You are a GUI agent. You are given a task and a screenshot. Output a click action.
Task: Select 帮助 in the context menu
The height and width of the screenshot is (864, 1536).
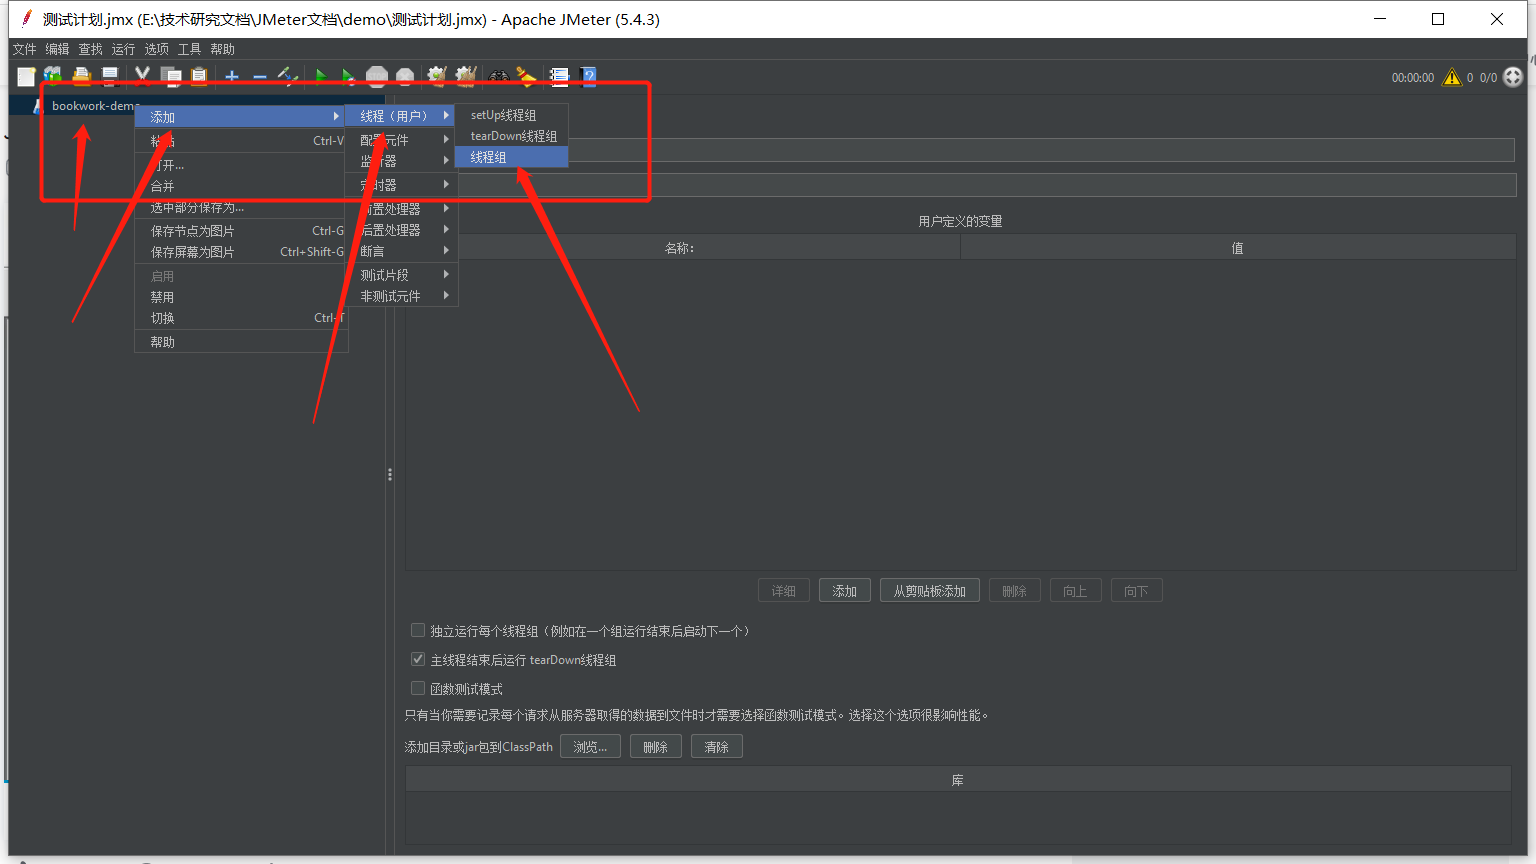tap(241, 342)
